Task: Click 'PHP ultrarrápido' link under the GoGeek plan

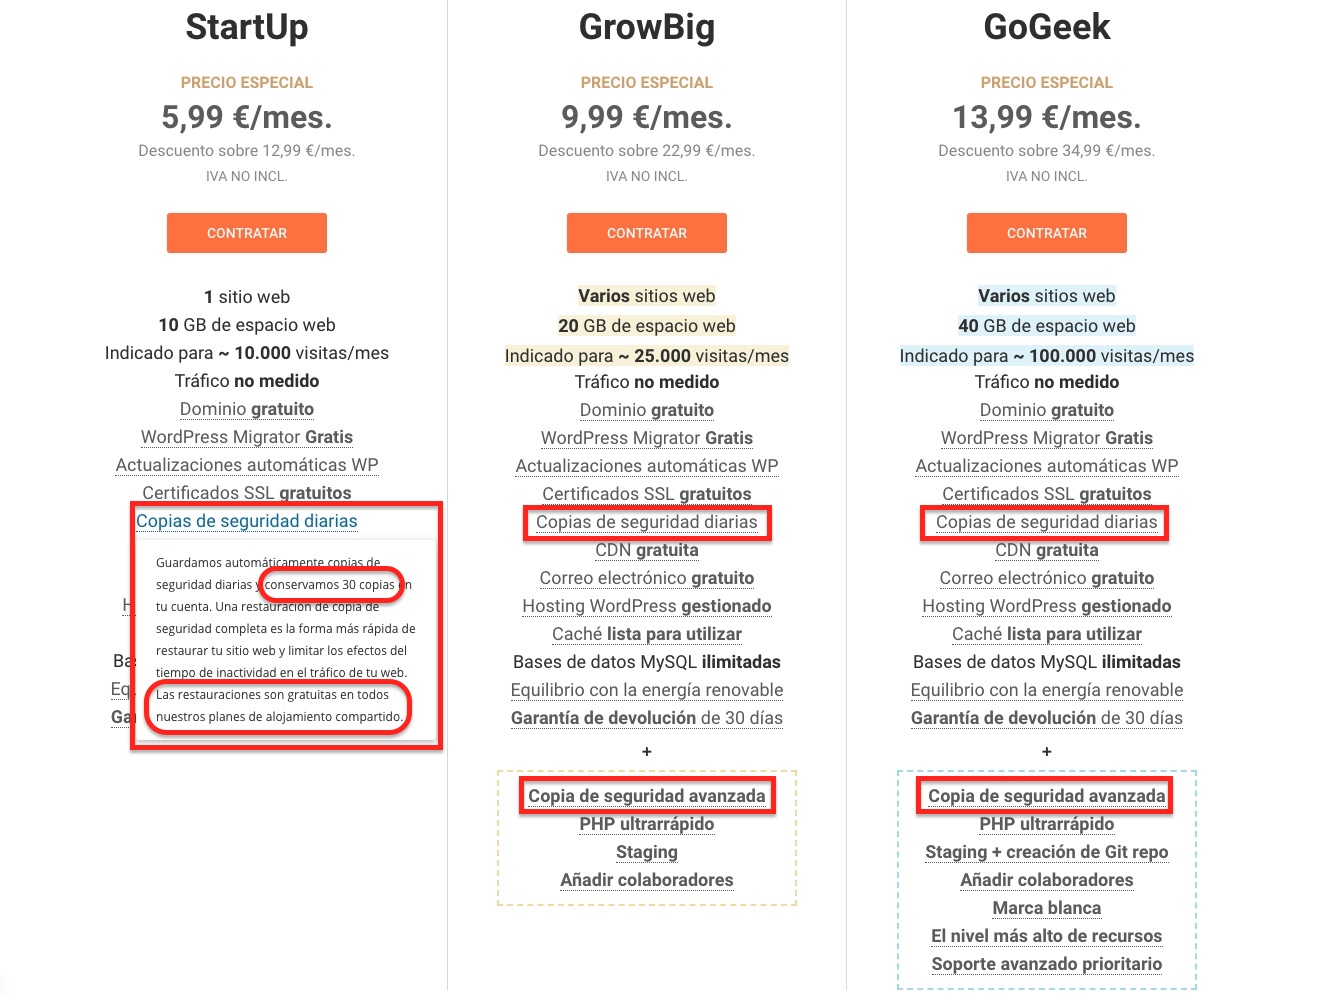Action: point(1046,824)
